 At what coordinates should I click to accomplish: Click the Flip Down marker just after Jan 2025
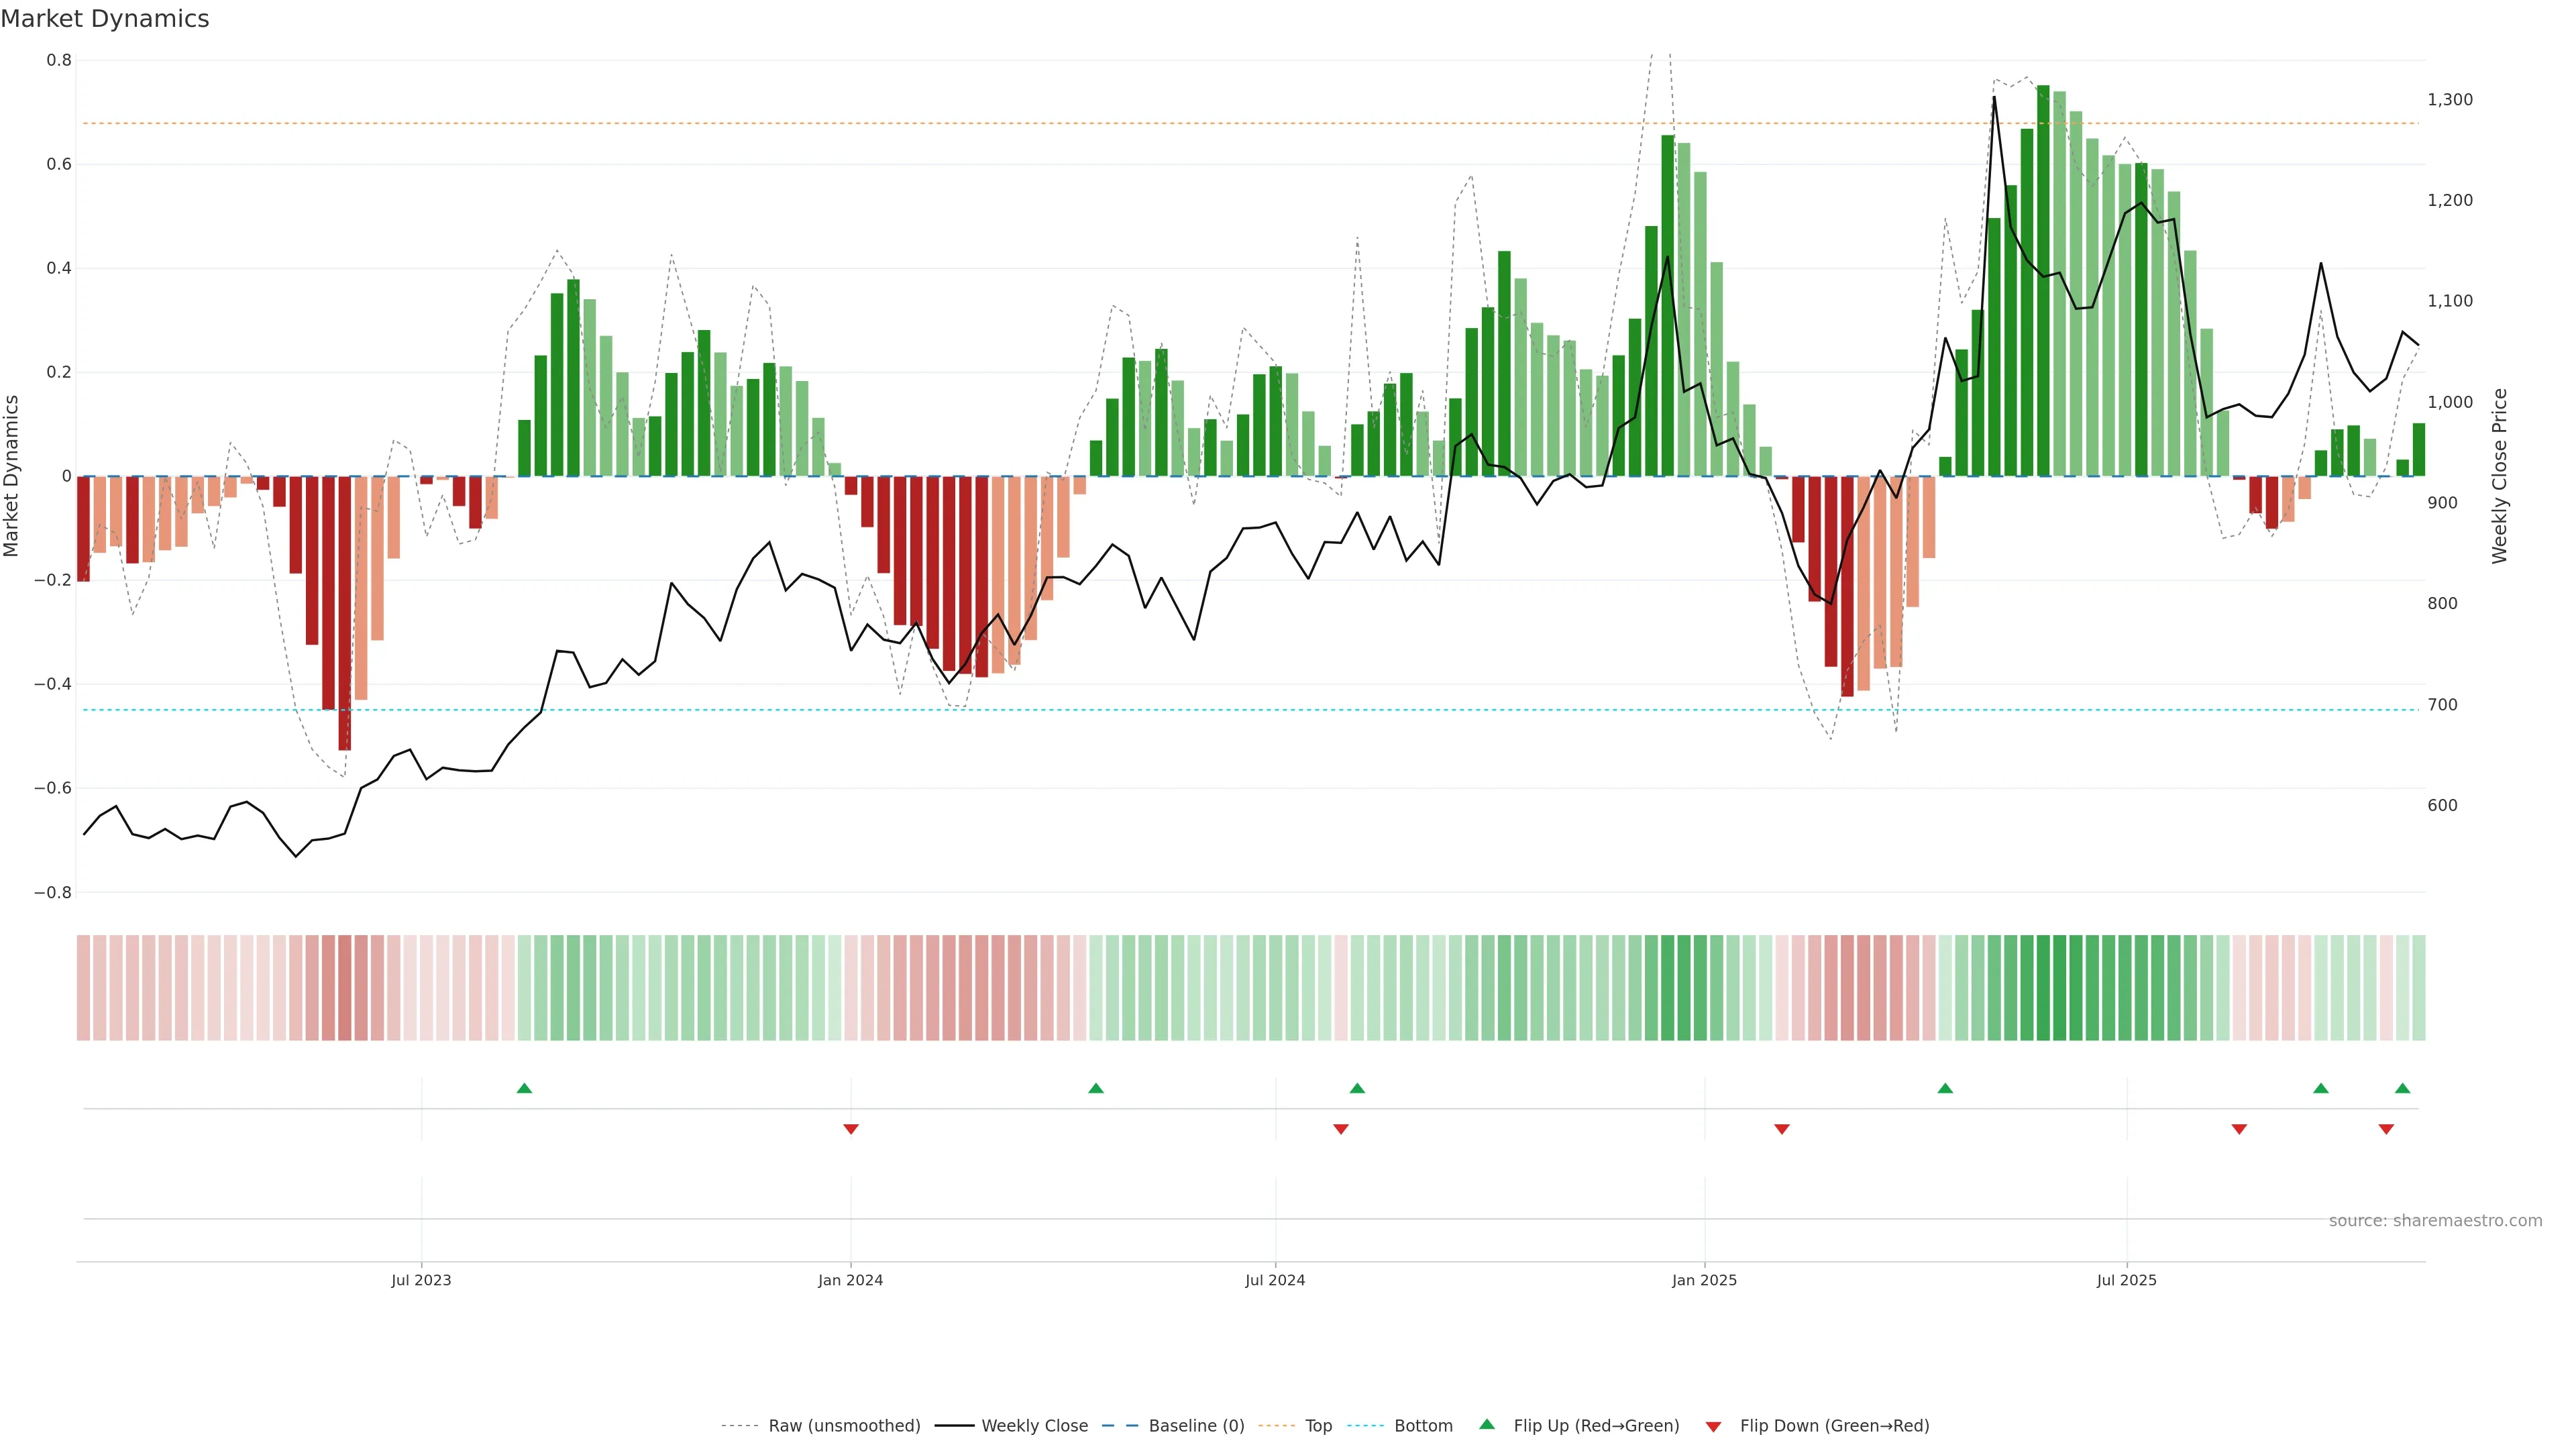pyautogui.click(x=1781, y=1129)
